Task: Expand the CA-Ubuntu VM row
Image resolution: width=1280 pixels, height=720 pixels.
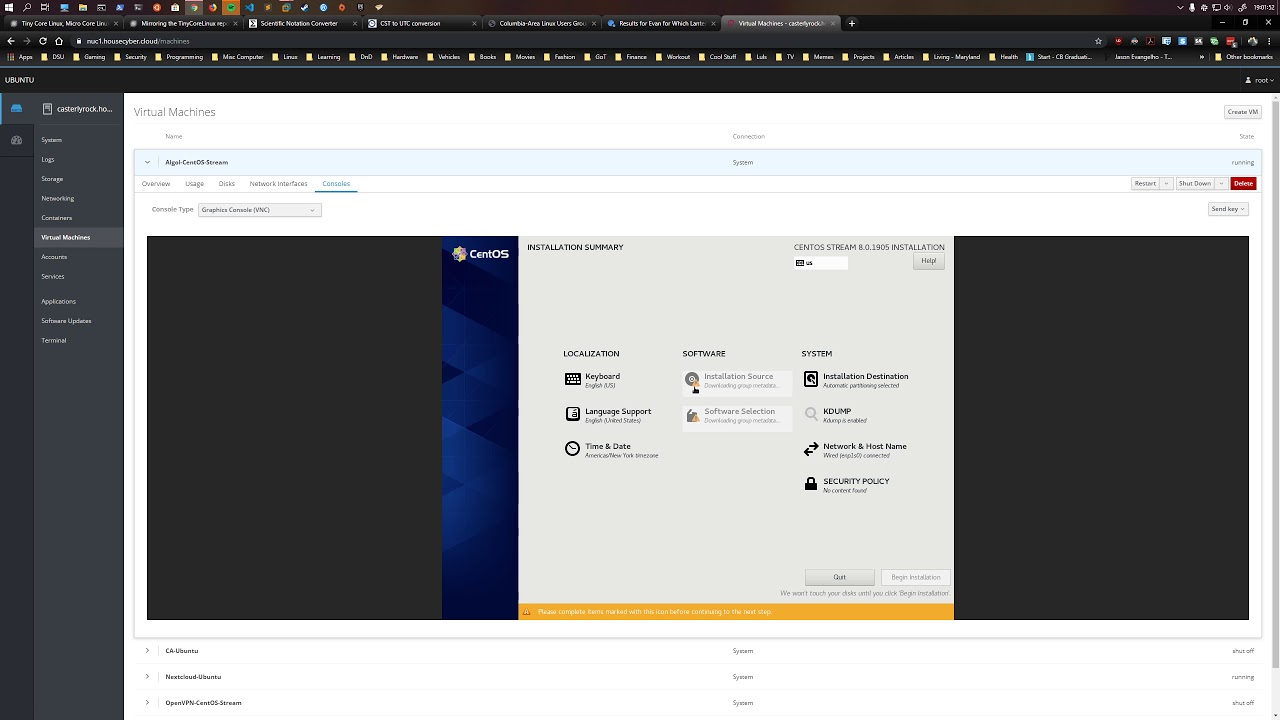Action: tap(147, 651)
